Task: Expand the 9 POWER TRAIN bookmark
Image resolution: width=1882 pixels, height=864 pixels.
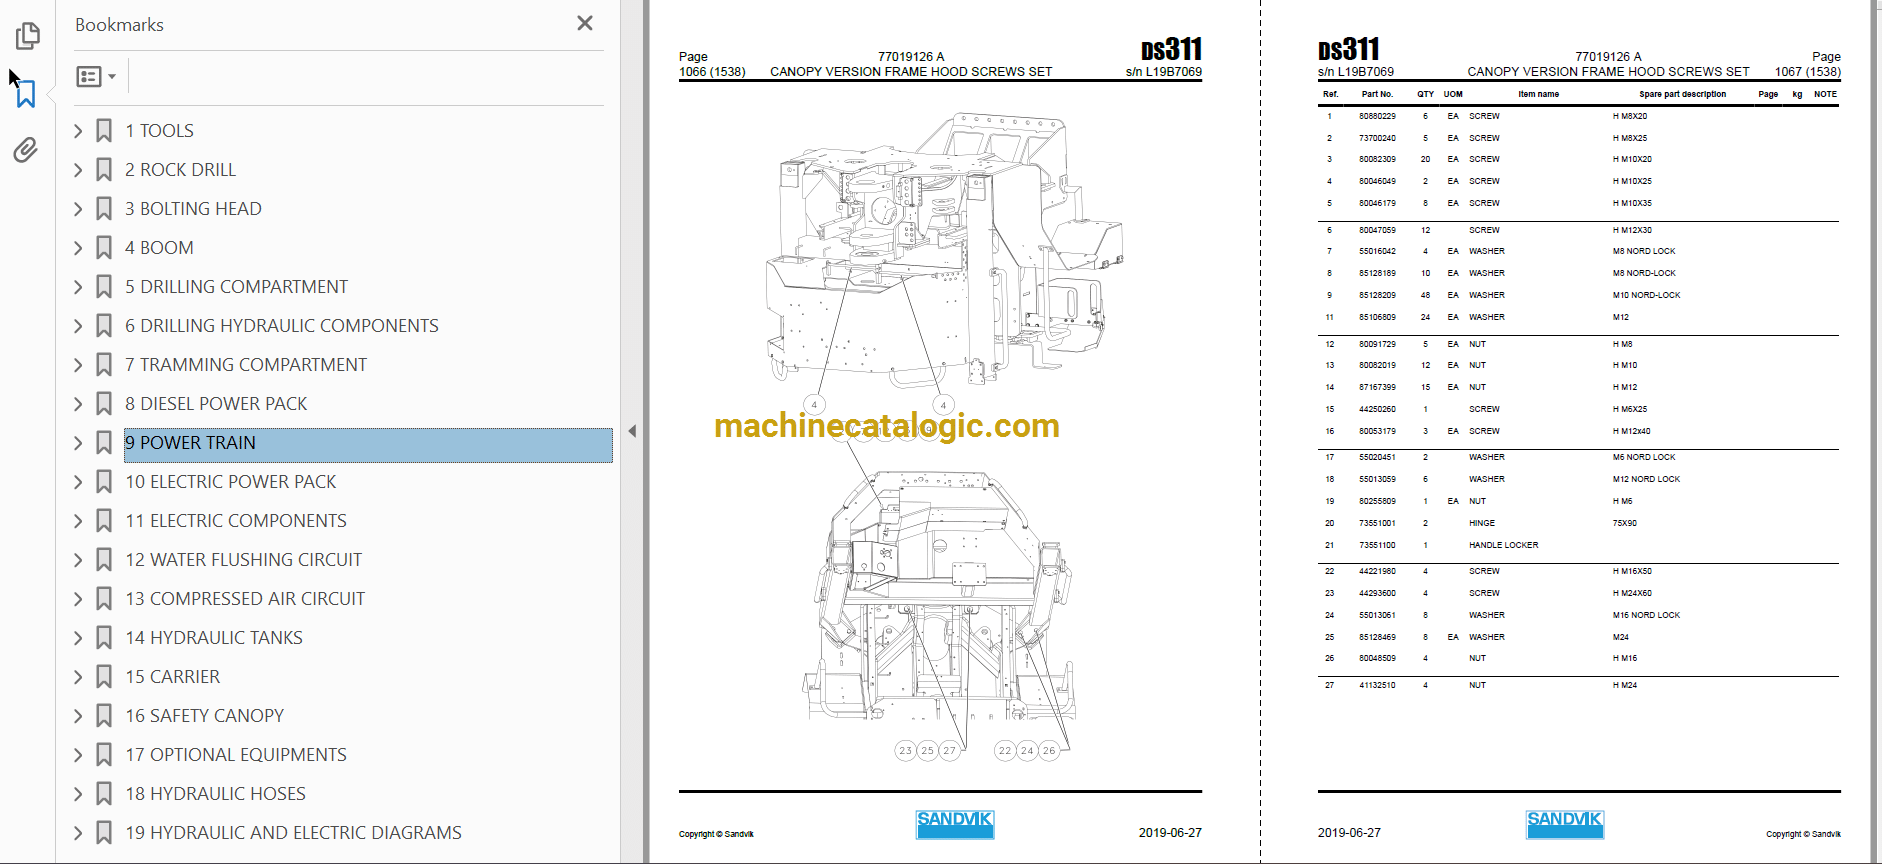Action: 78,443
